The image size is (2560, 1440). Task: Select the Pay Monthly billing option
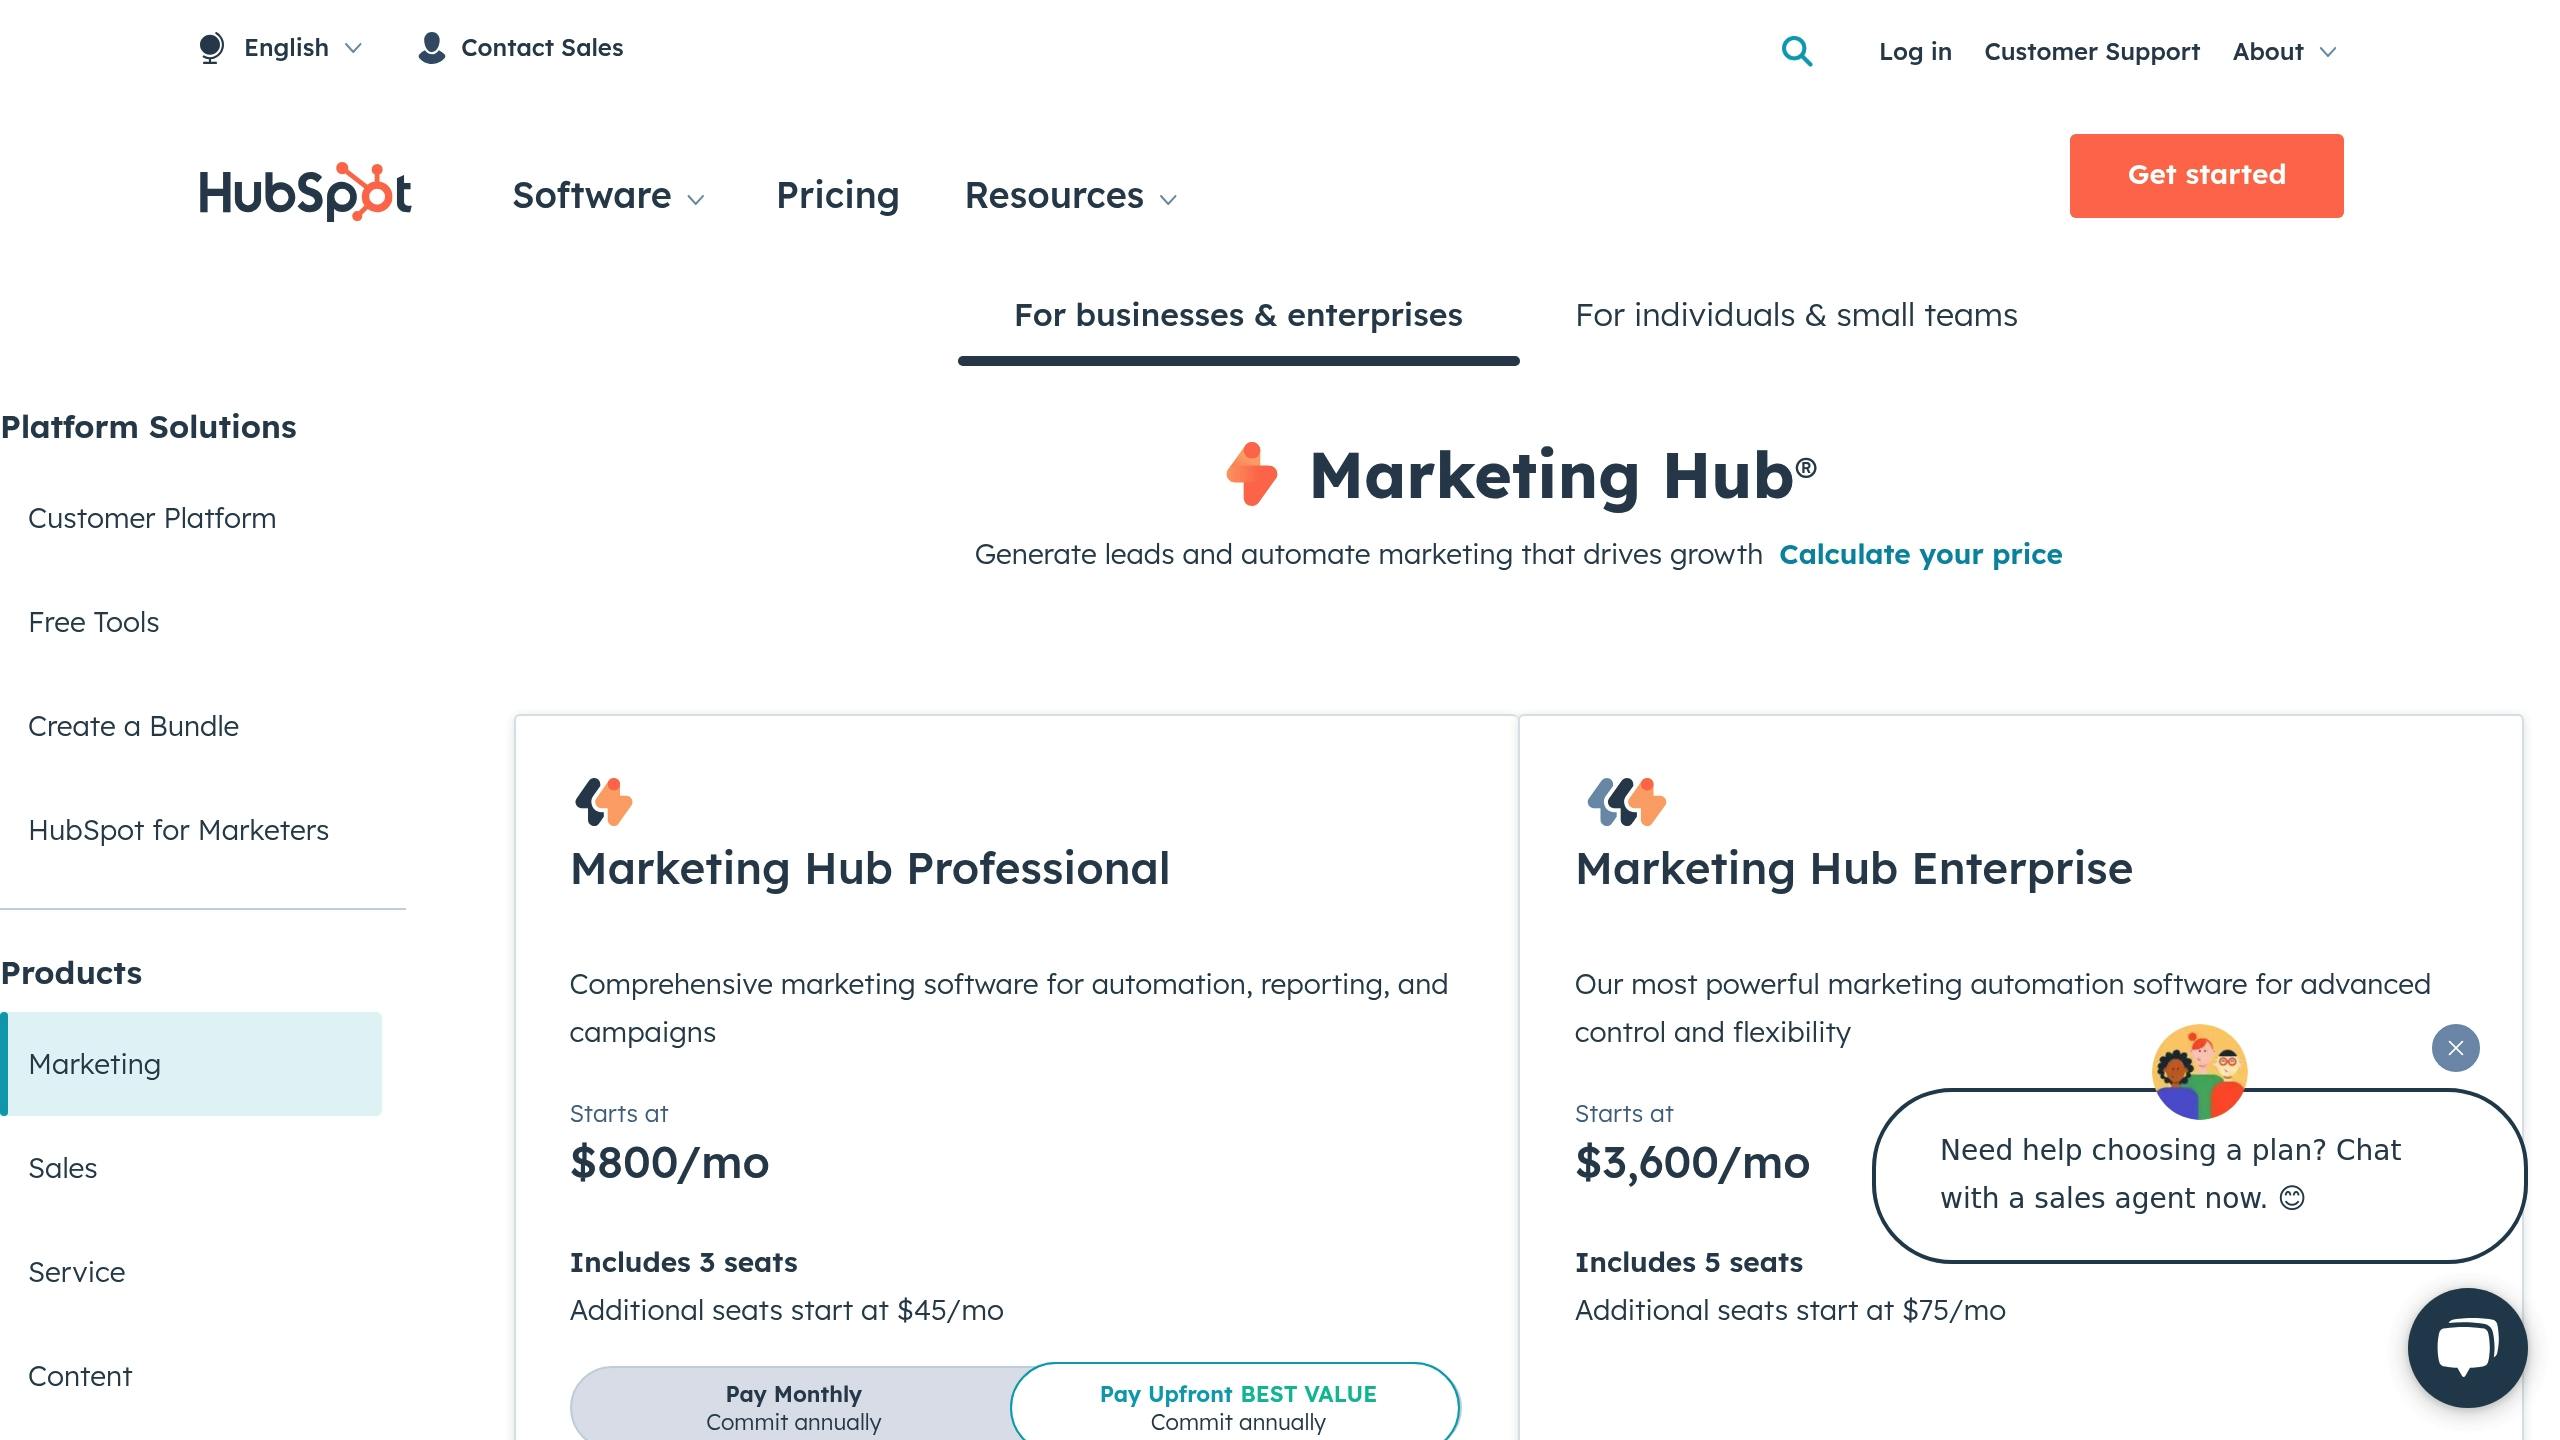(x=793, y=1407)
